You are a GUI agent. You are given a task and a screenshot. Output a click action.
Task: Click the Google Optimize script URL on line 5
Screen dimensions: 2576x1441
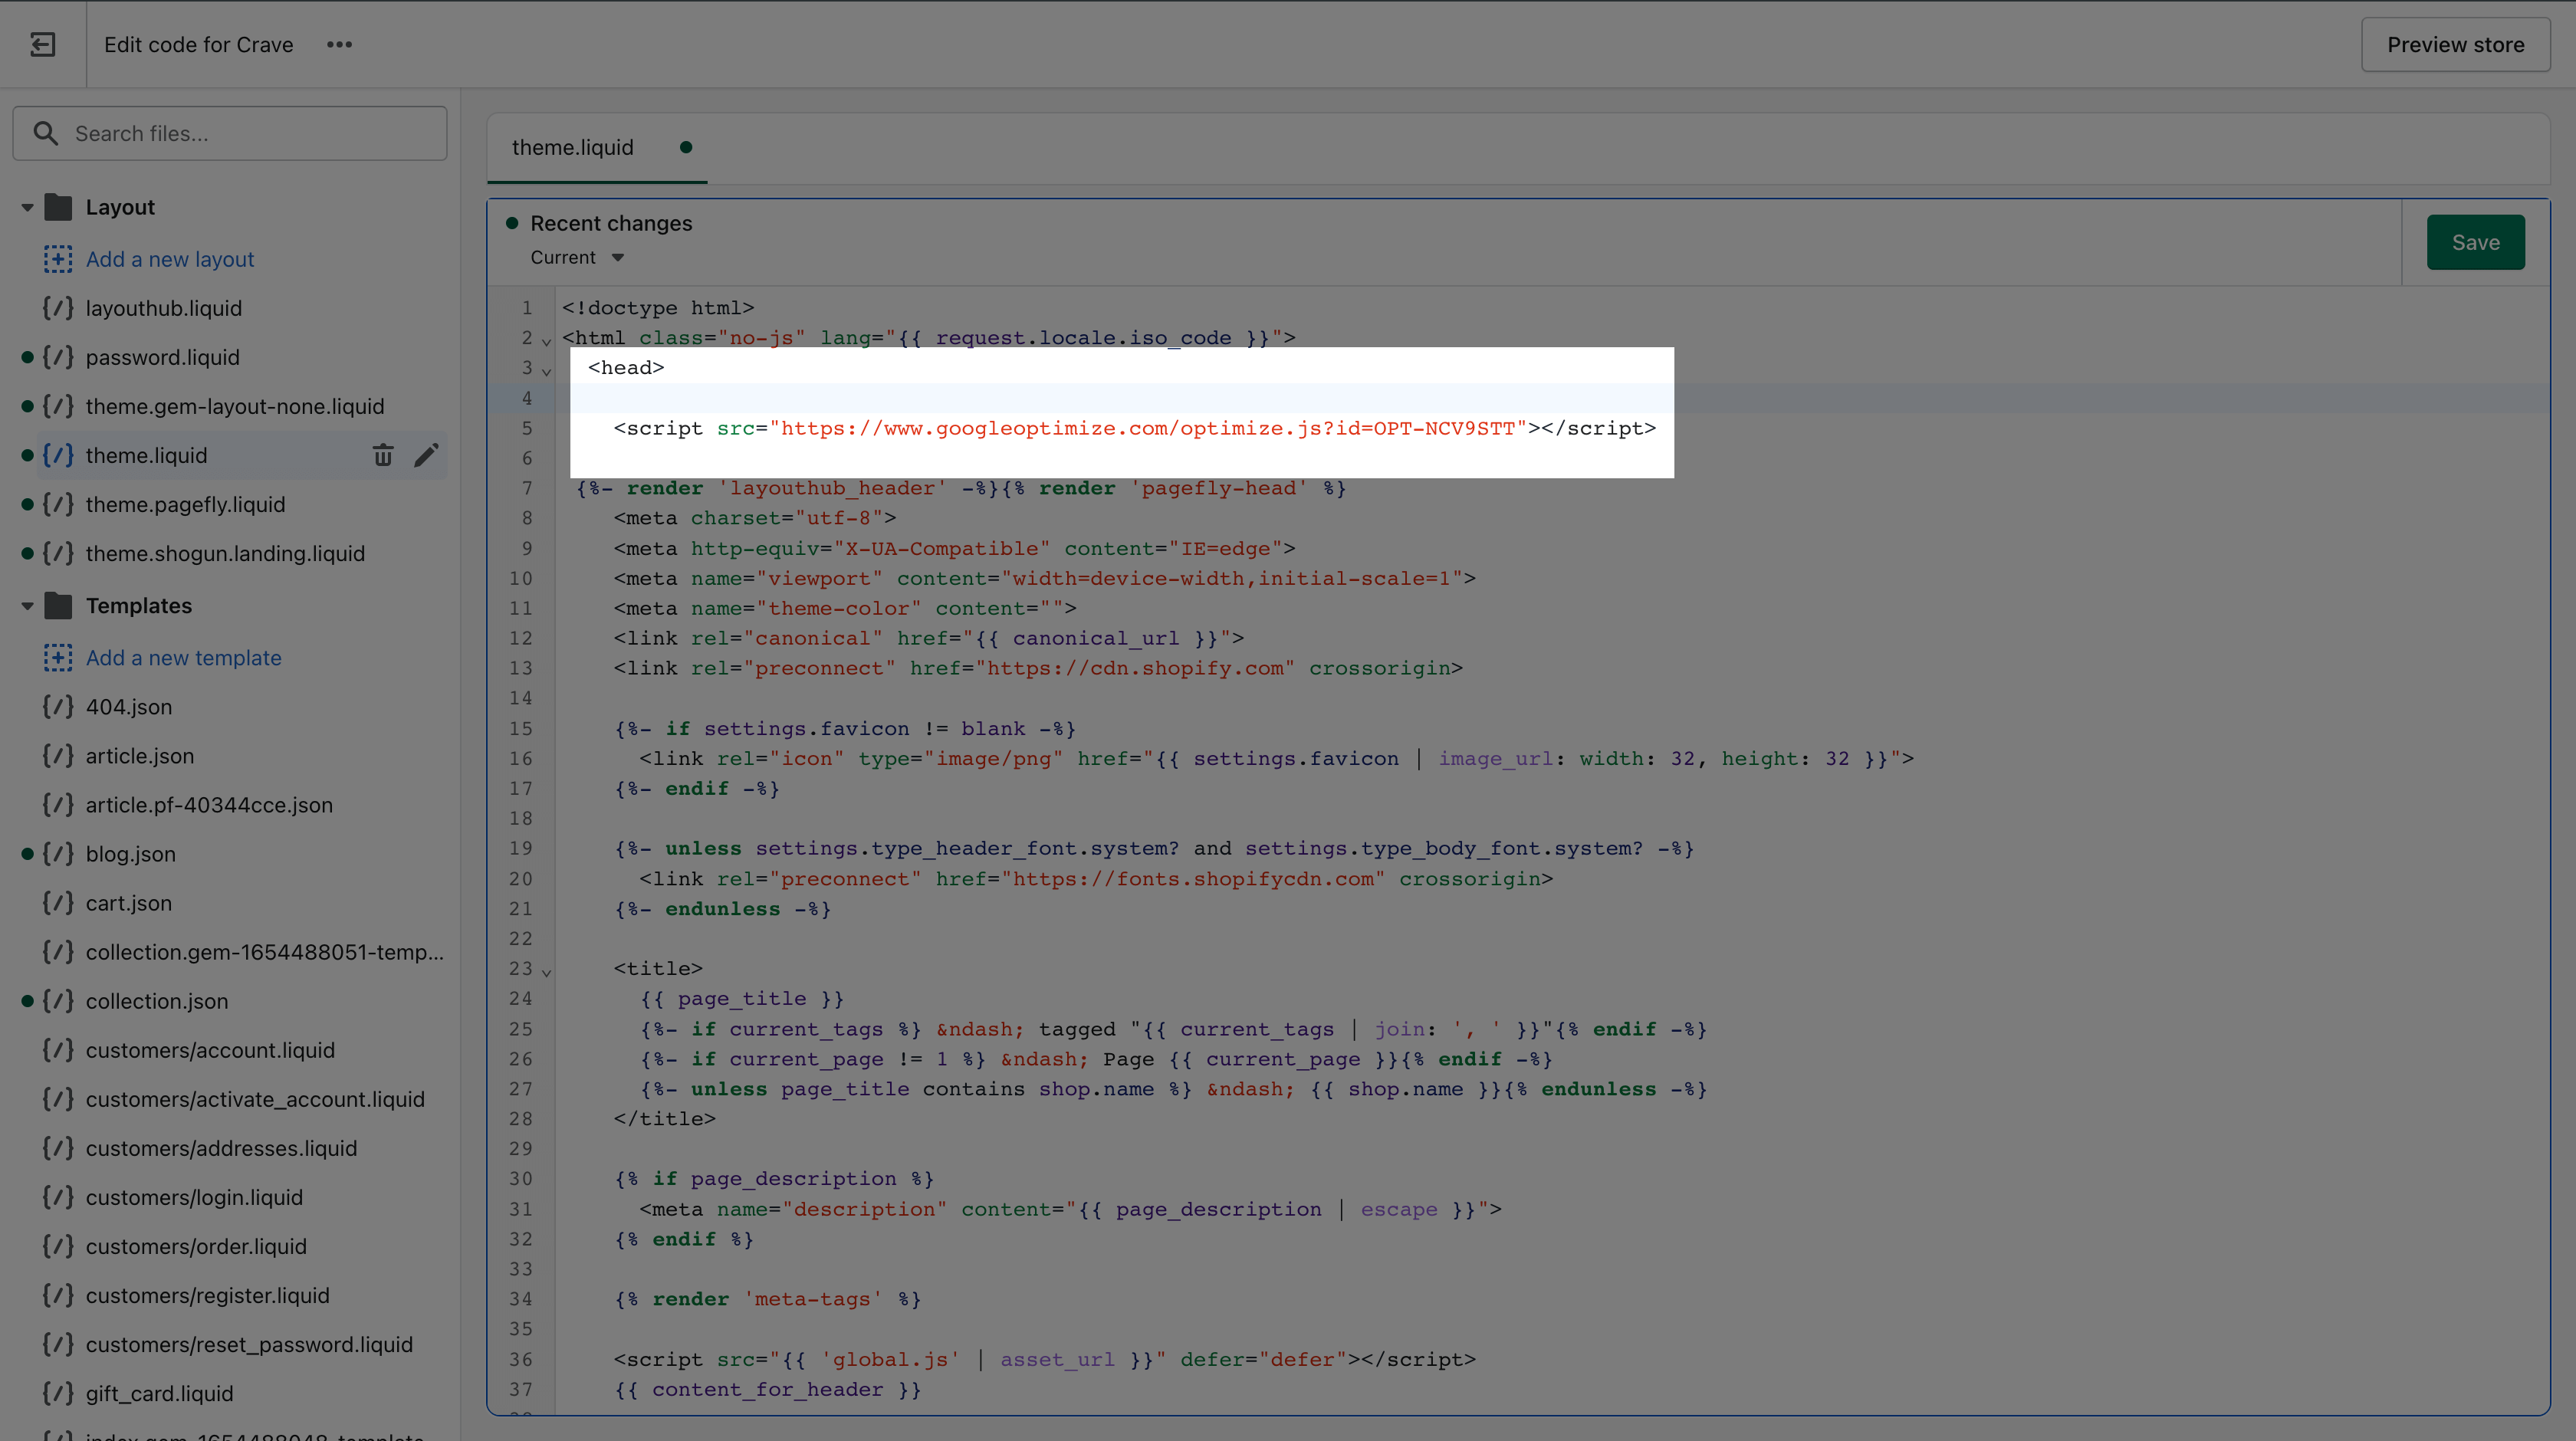pyautogui.click(x=1148, y=428)
